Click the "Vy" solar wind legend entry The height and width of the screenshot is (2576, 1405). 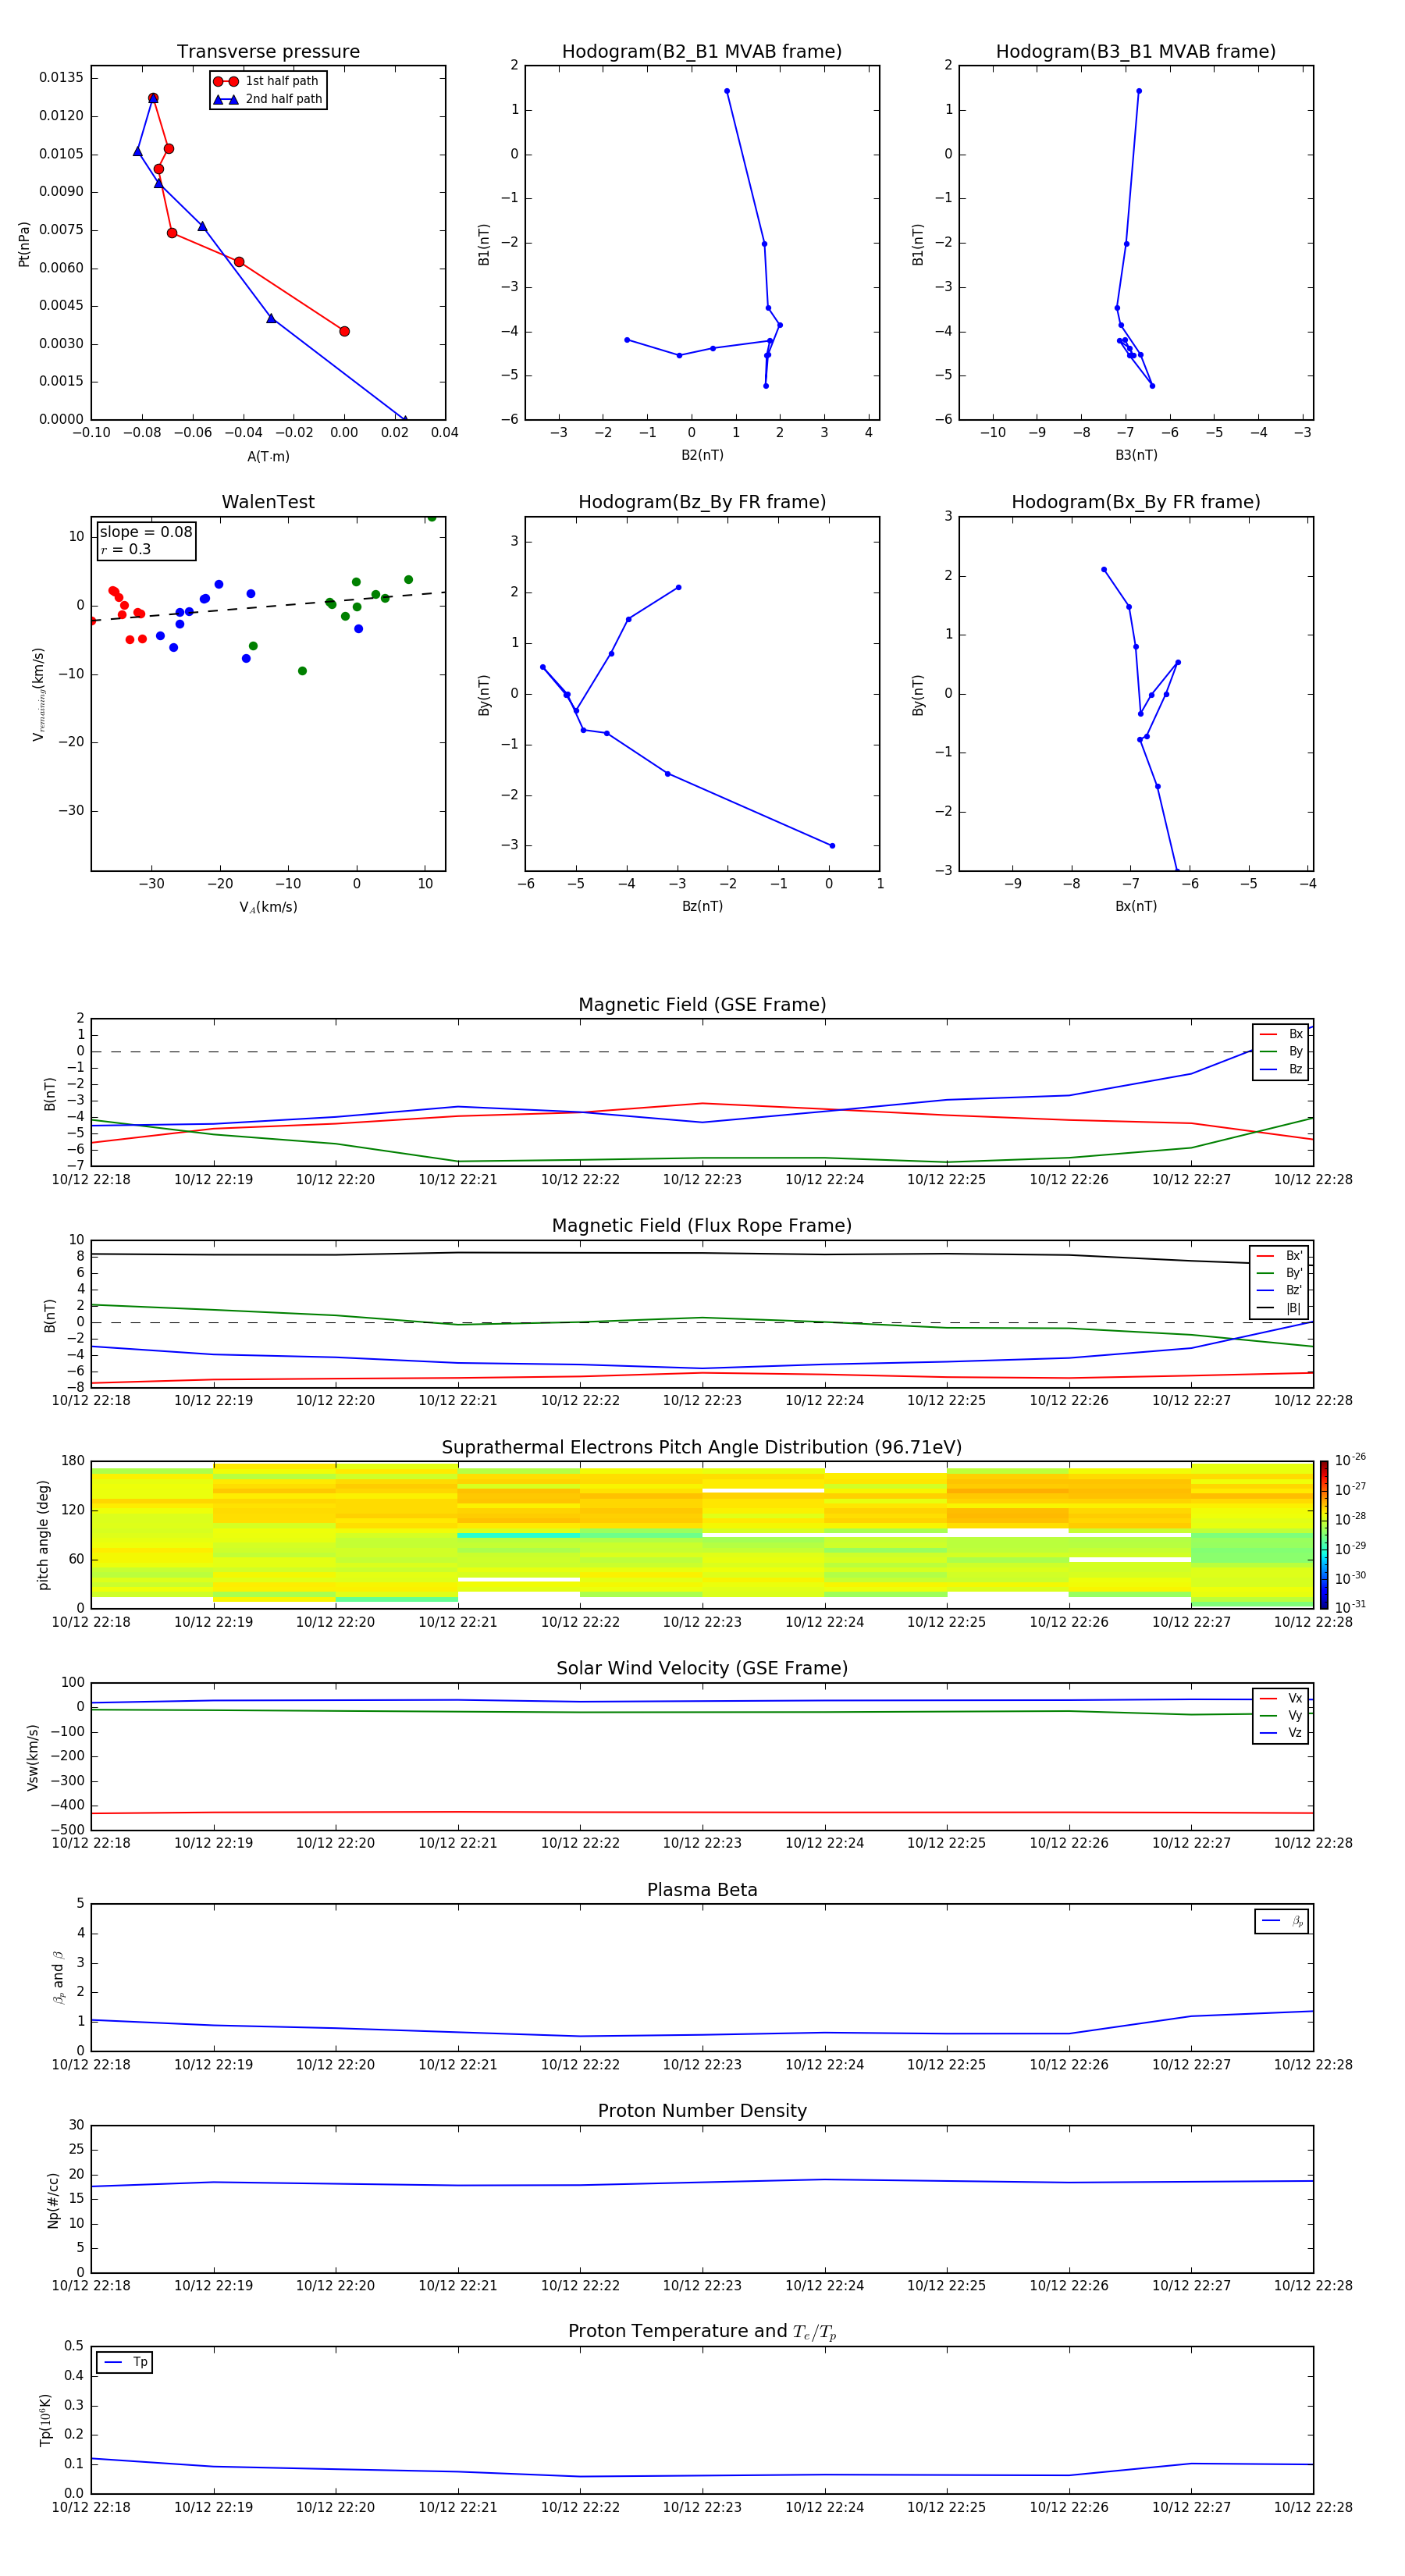[1281, 1715]
